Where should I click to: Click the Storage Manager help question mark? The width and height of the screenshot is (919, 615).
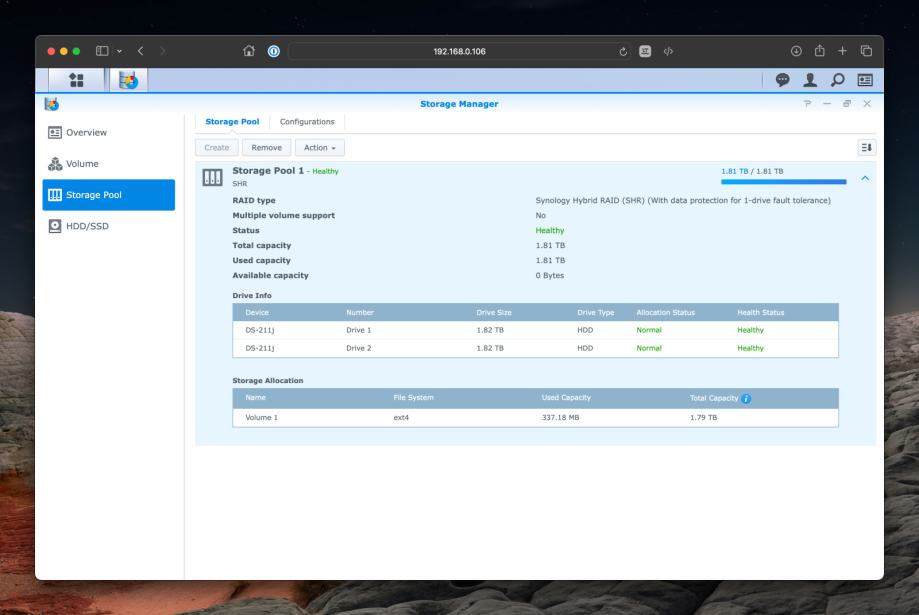(x=807, y=104)
